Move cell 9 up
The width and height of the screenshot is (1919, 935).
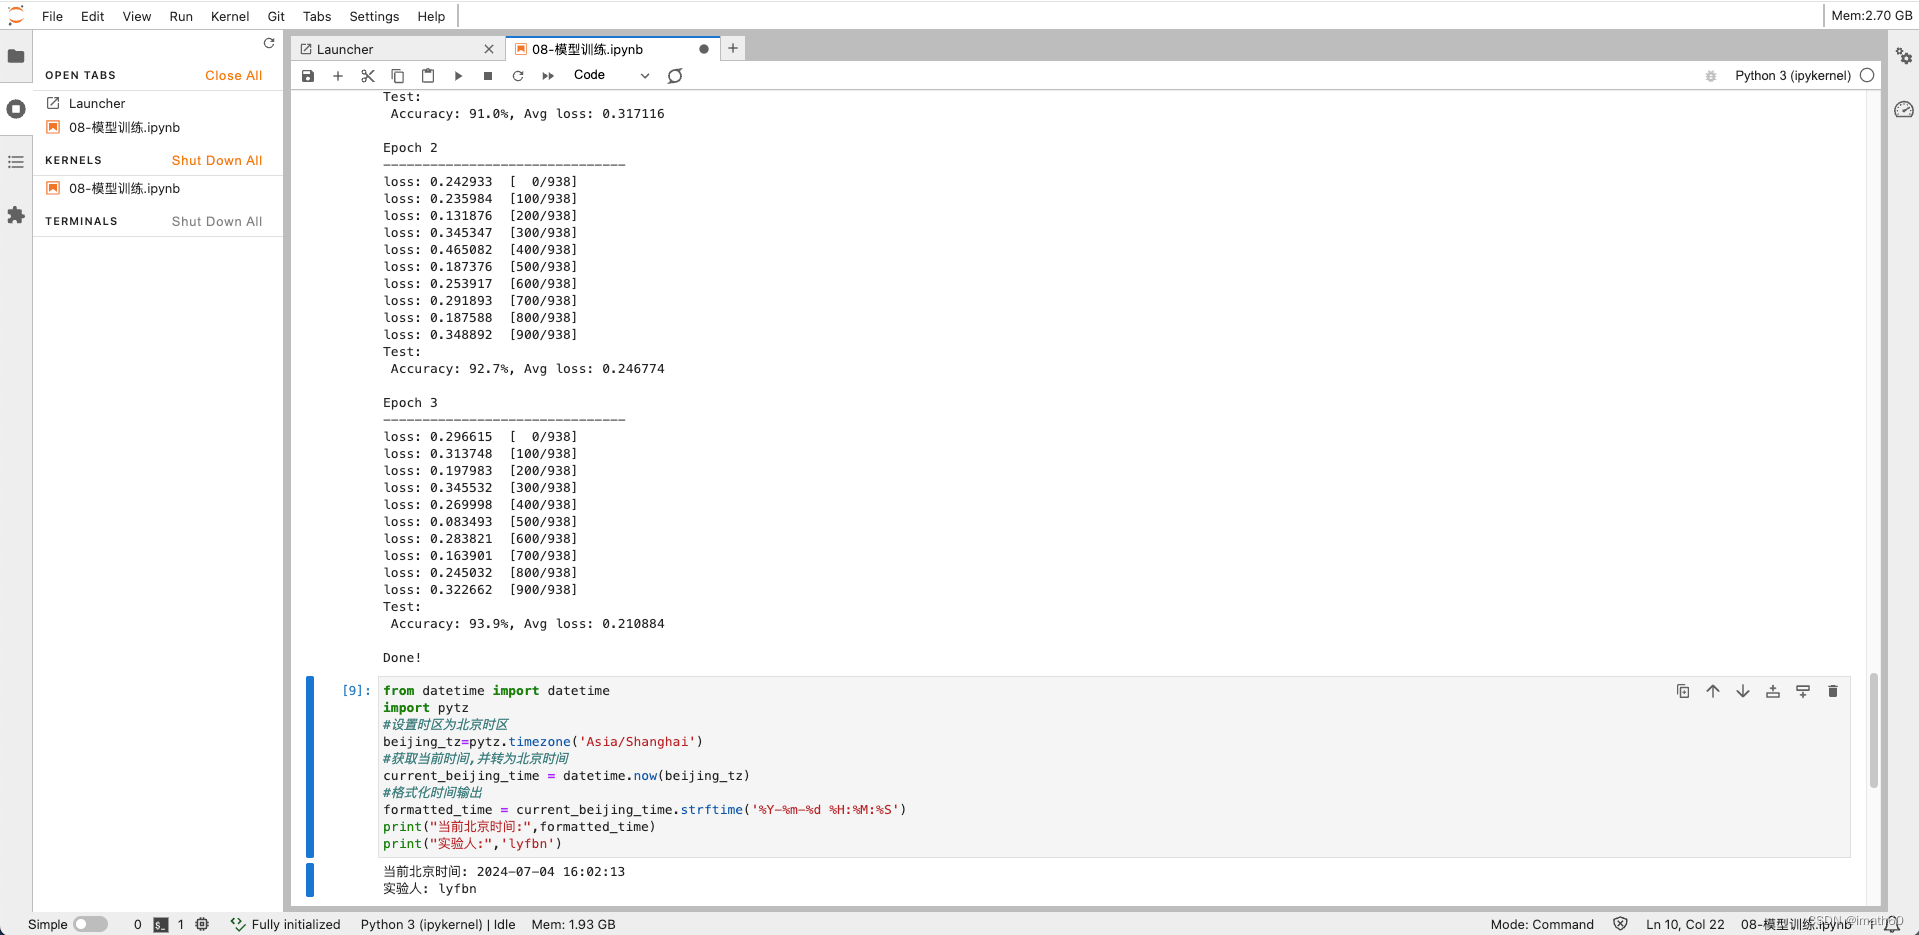click(1713, 691)
